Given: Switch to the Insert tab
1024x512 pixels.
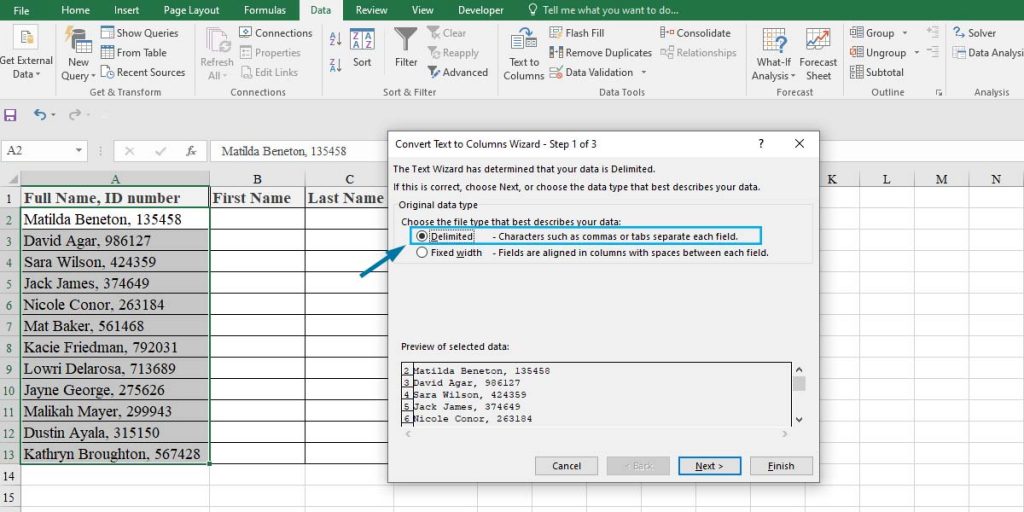Looking at the screenshot, I should pyautogui.click(x=126, y=10).
